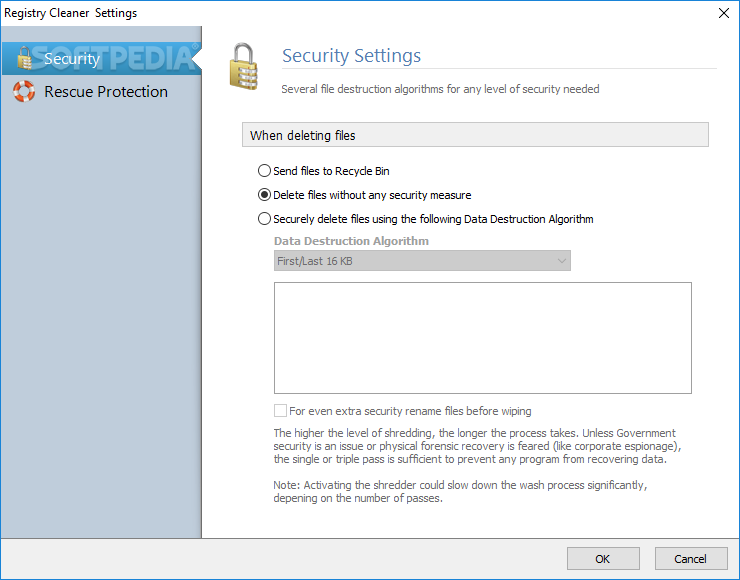Click the Data Destruction Algorithm label

click(352, 241)
